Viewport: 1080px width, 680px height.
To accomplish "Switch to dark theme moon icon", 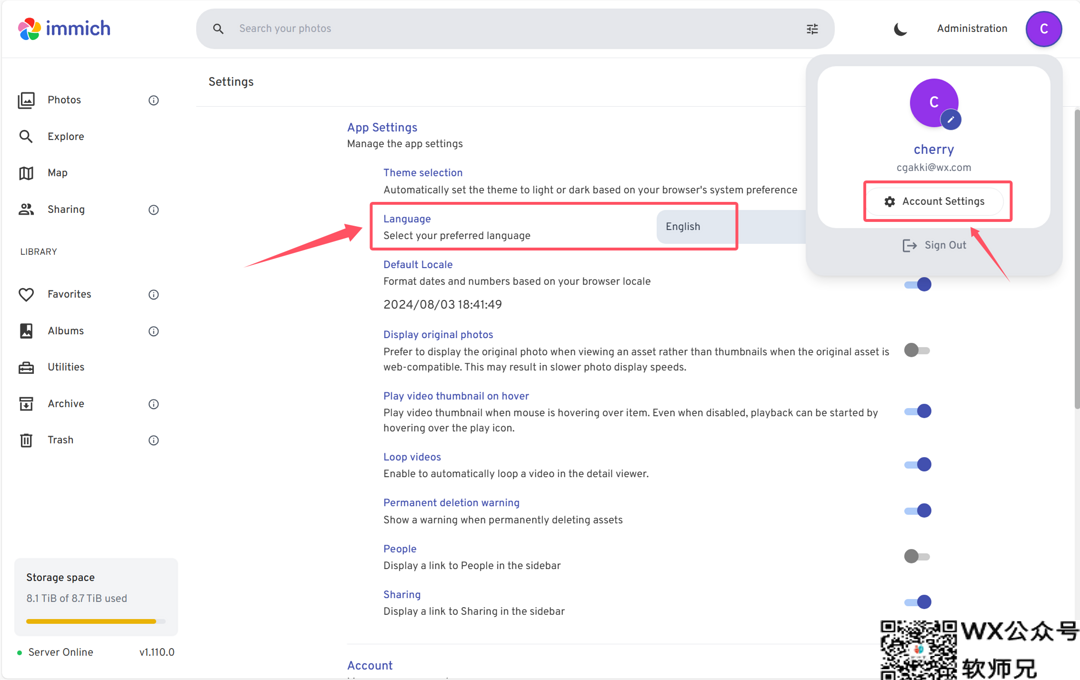I will tap(900, 29).
